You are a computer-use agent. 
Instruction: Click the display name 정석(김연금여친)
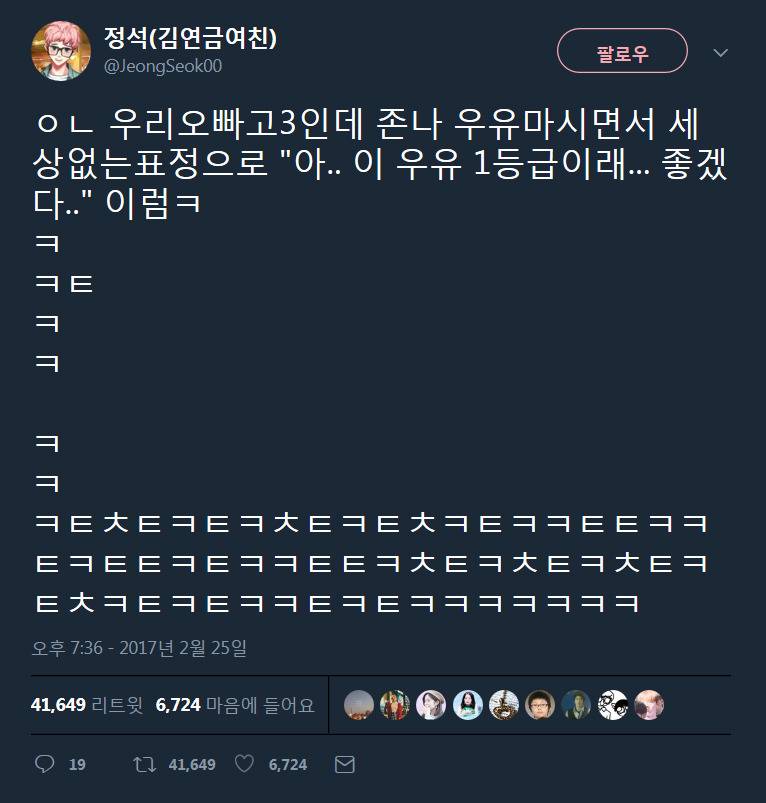(190, 38)
